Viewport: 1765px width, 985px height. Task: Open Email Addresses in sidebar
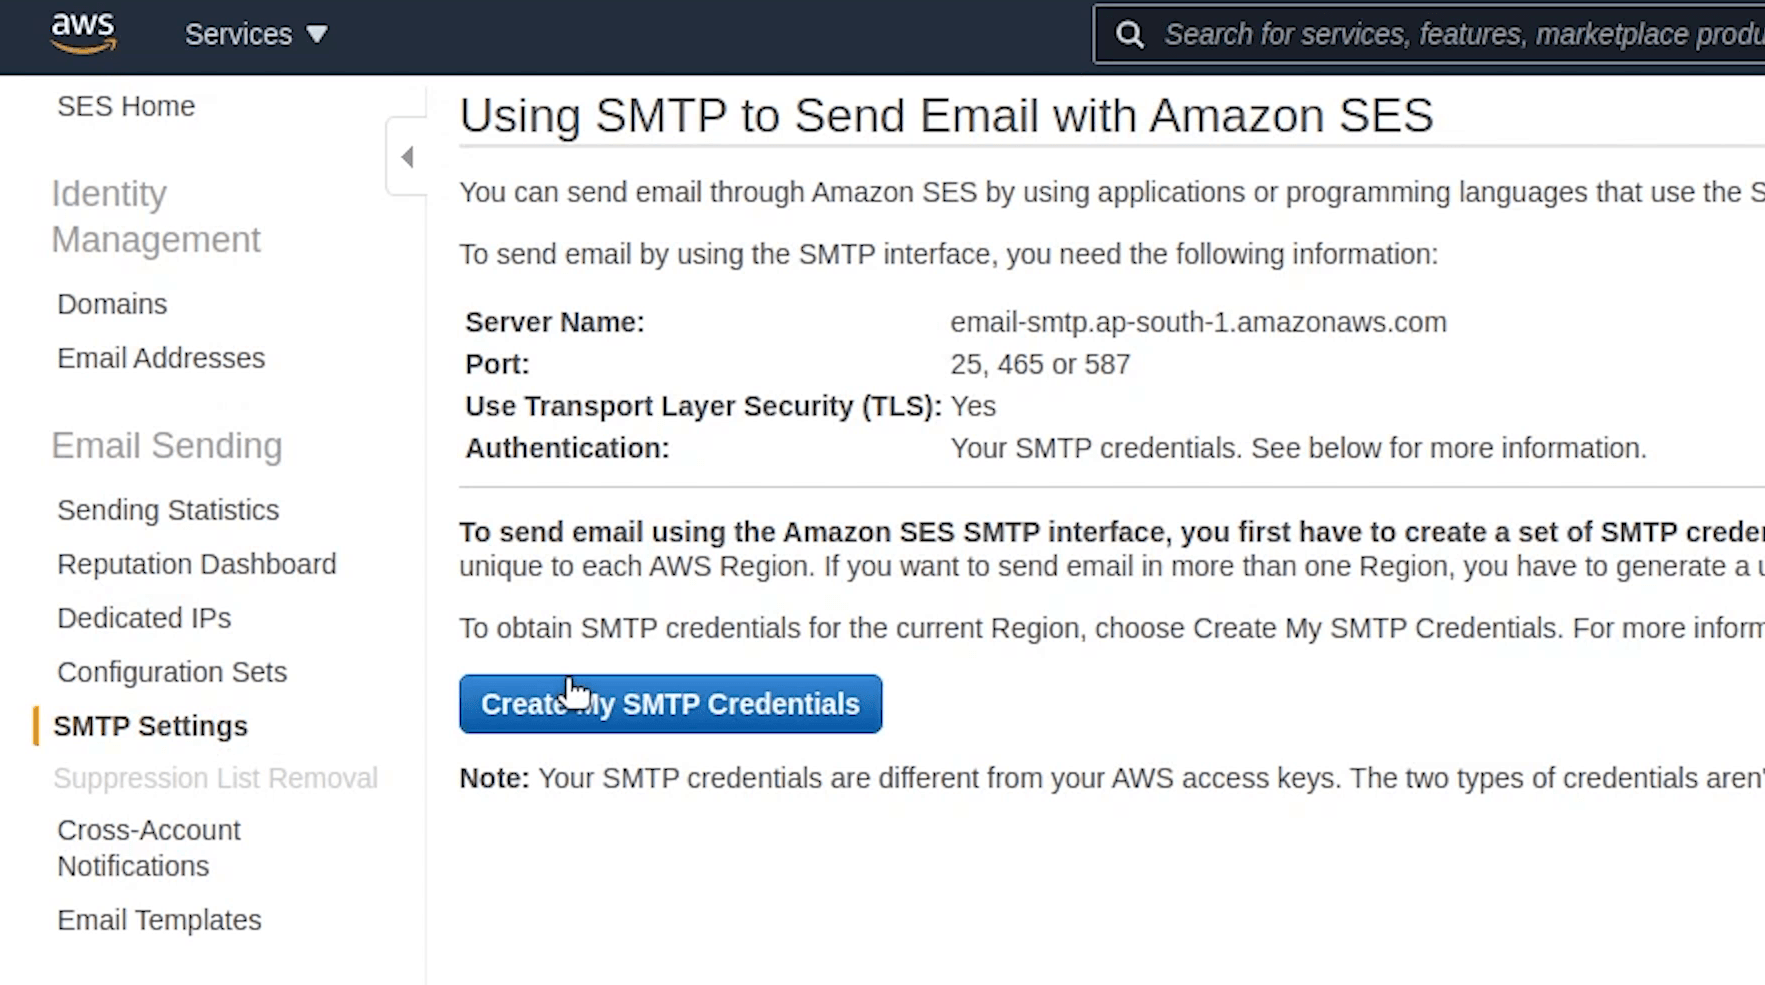[x=161, y=358]
